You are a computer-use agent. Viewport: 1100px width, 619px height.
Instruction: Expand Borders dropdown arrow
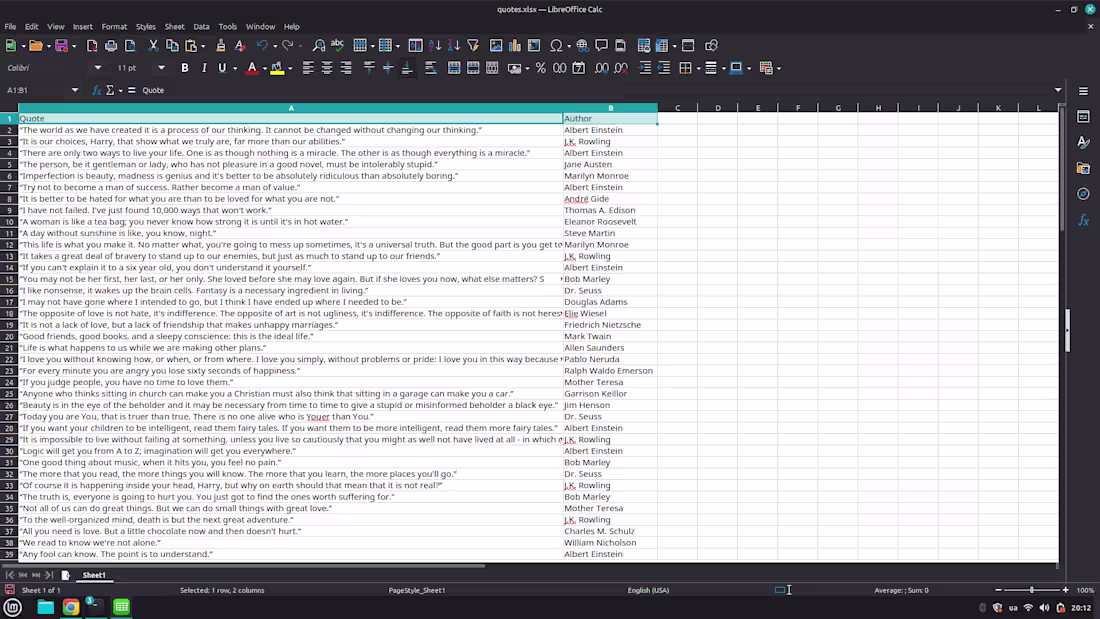698,69
